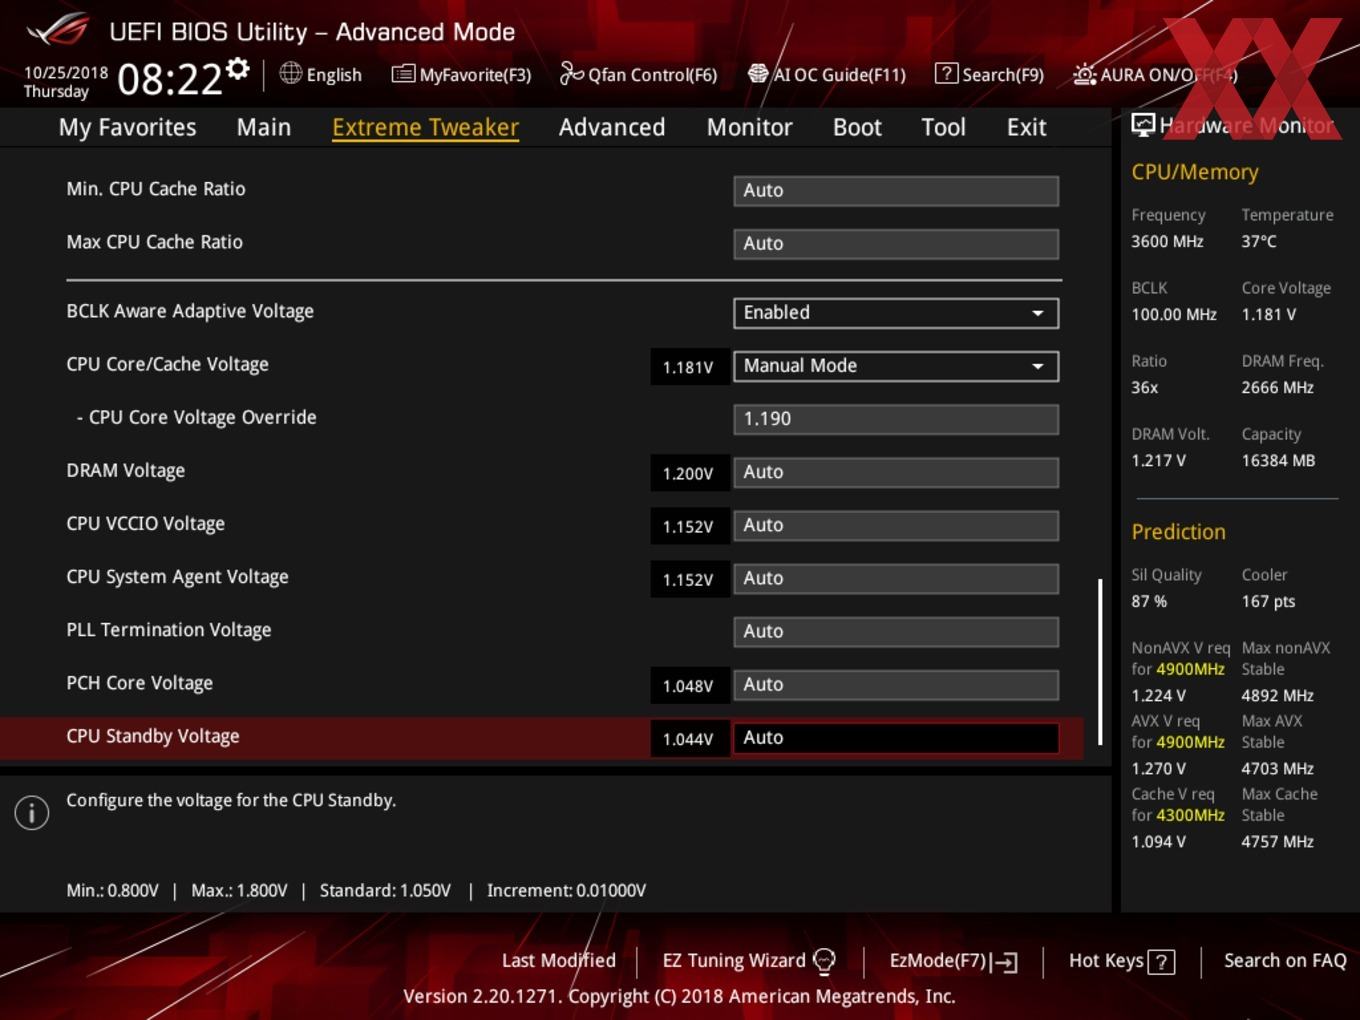The width and height of the screenshot is (1360, 1020).
Task: Open the My Favorites tab
Action: pyautogui.click(x=127, y=127)
